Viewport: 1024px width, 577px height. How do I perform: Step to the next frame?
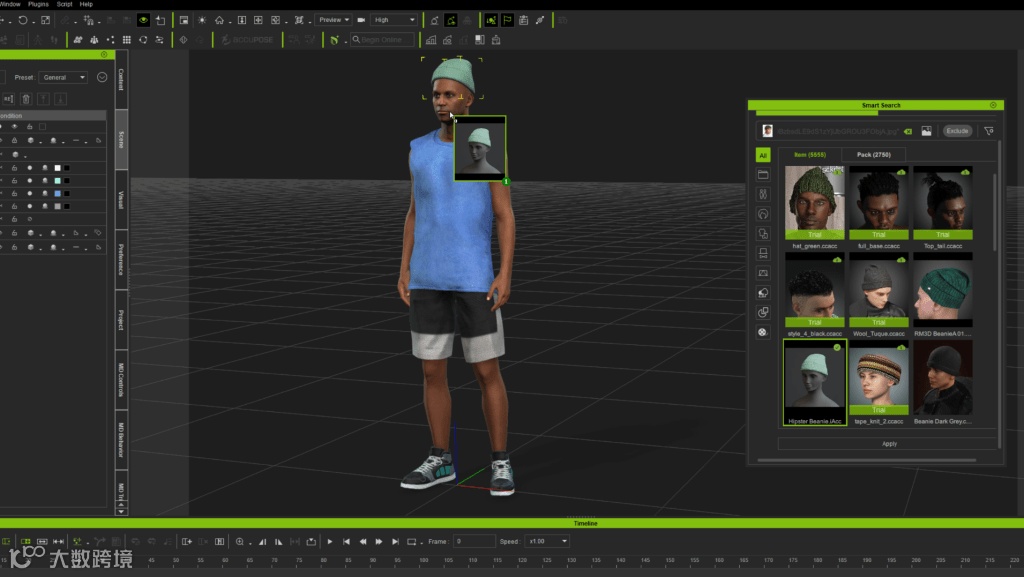379,542
